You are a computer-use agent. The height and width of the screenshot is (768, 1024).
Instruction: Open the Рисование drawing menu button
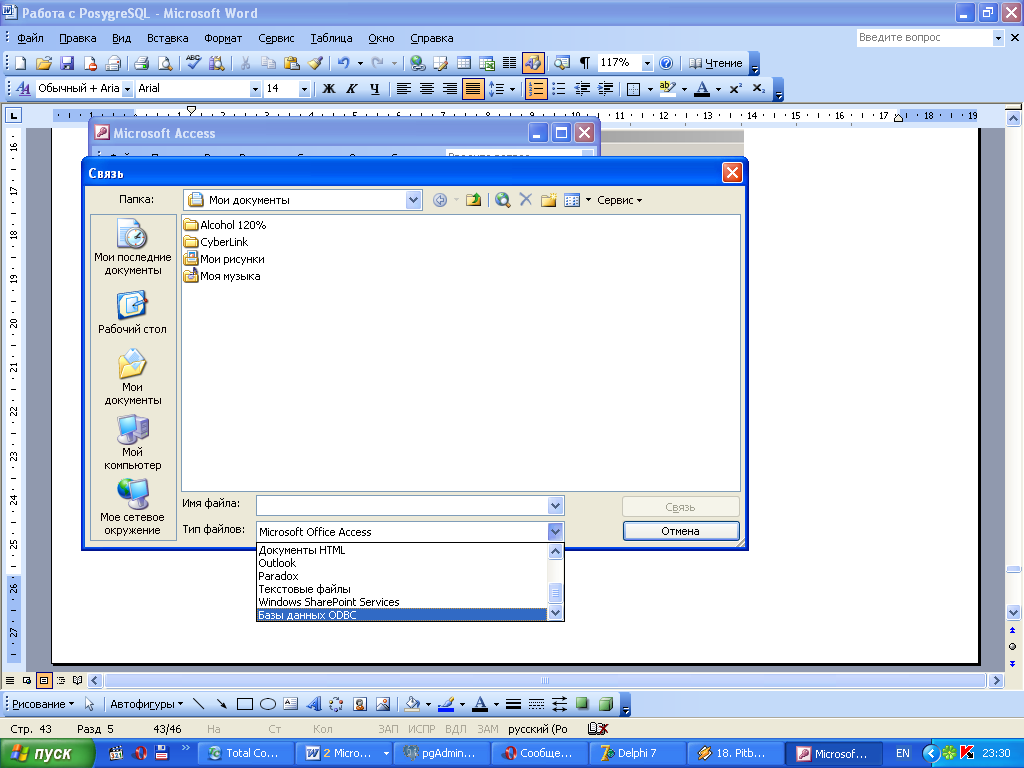42,704
